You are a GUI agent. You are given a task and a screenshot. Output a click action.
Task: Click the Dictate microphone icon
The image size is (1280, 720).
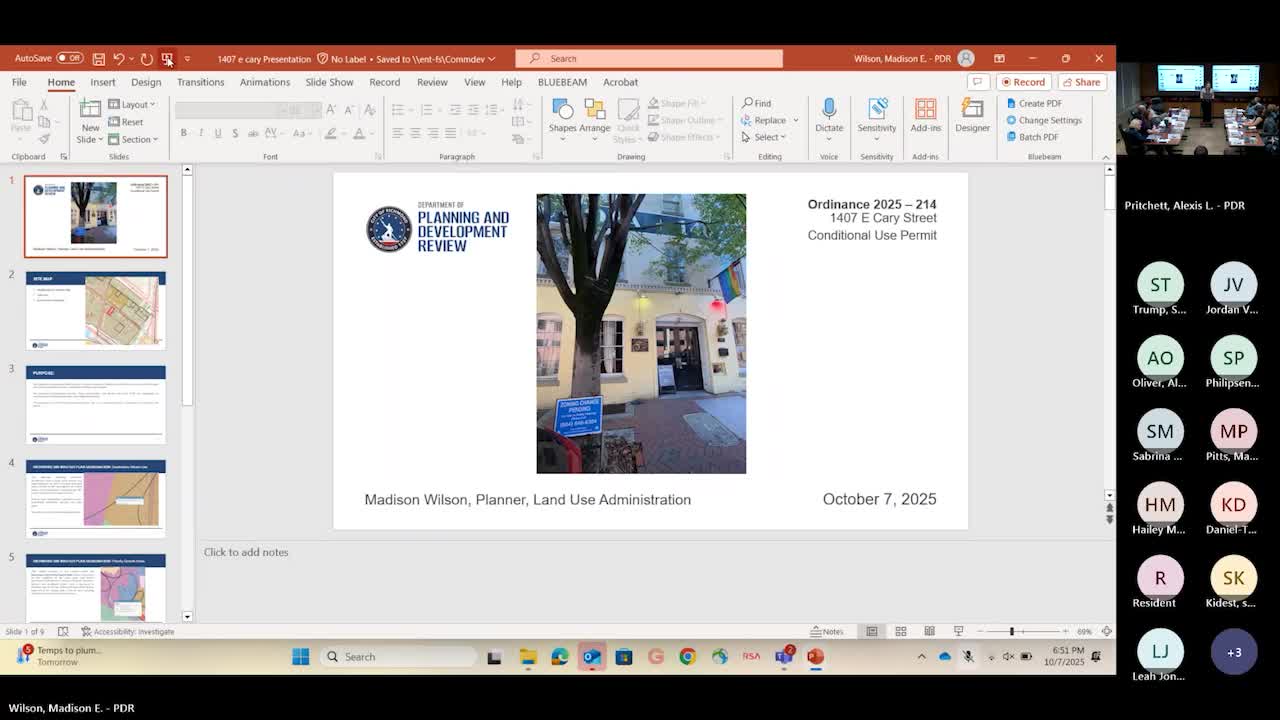click(828, 115)
